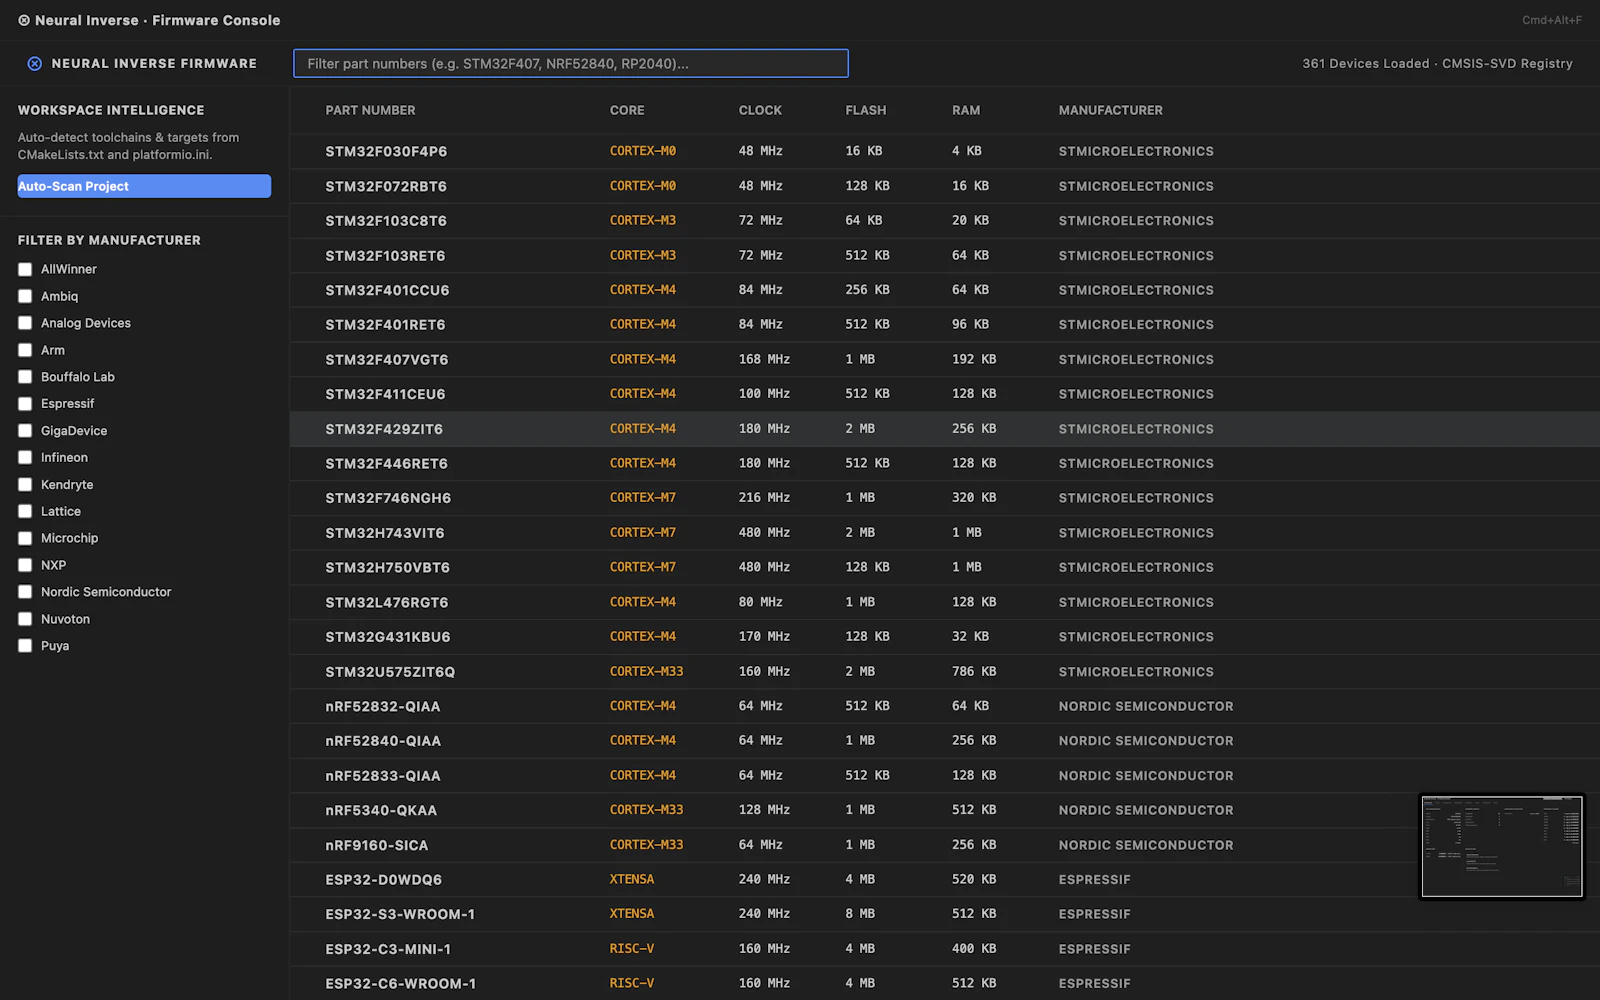This screenshot has width=1600, height=1000.
Task: Toggle the GigaDevice checkbox
Action: (x=25, y=431)
